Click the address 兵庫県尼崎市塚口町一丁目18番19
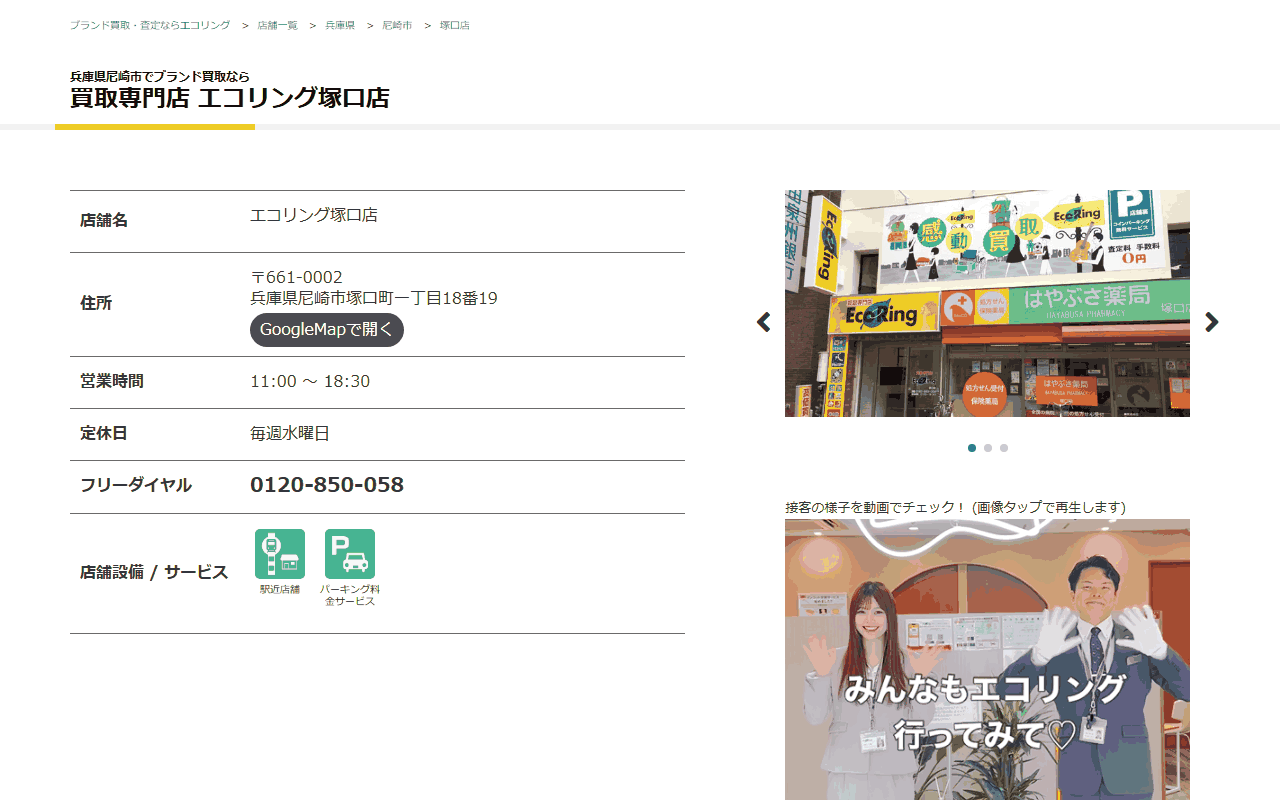The width and height of the screenshot is (1280, 800). [x=374, y=298]
